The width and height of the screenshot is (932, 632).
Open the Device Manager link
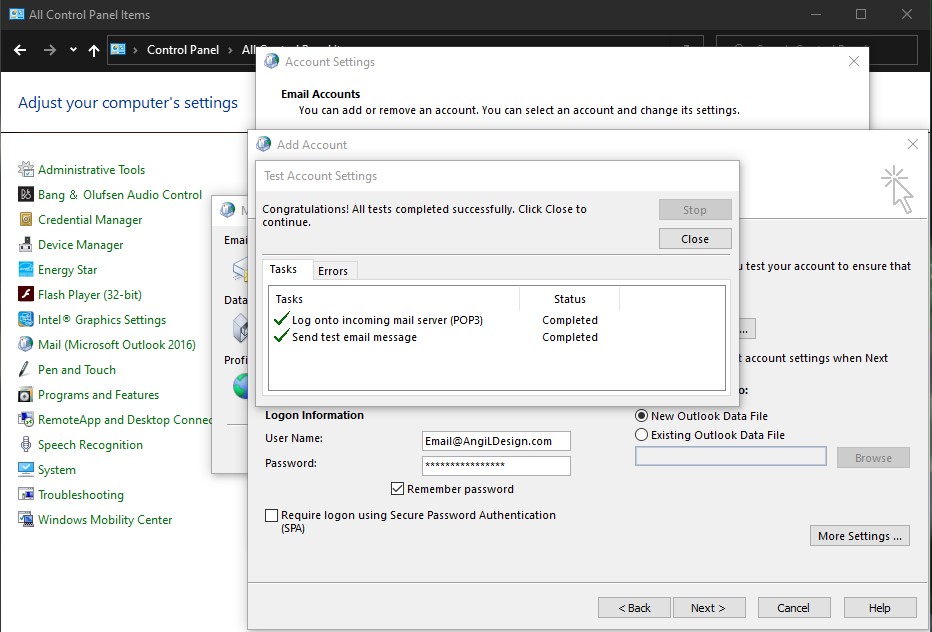(80, 244)
